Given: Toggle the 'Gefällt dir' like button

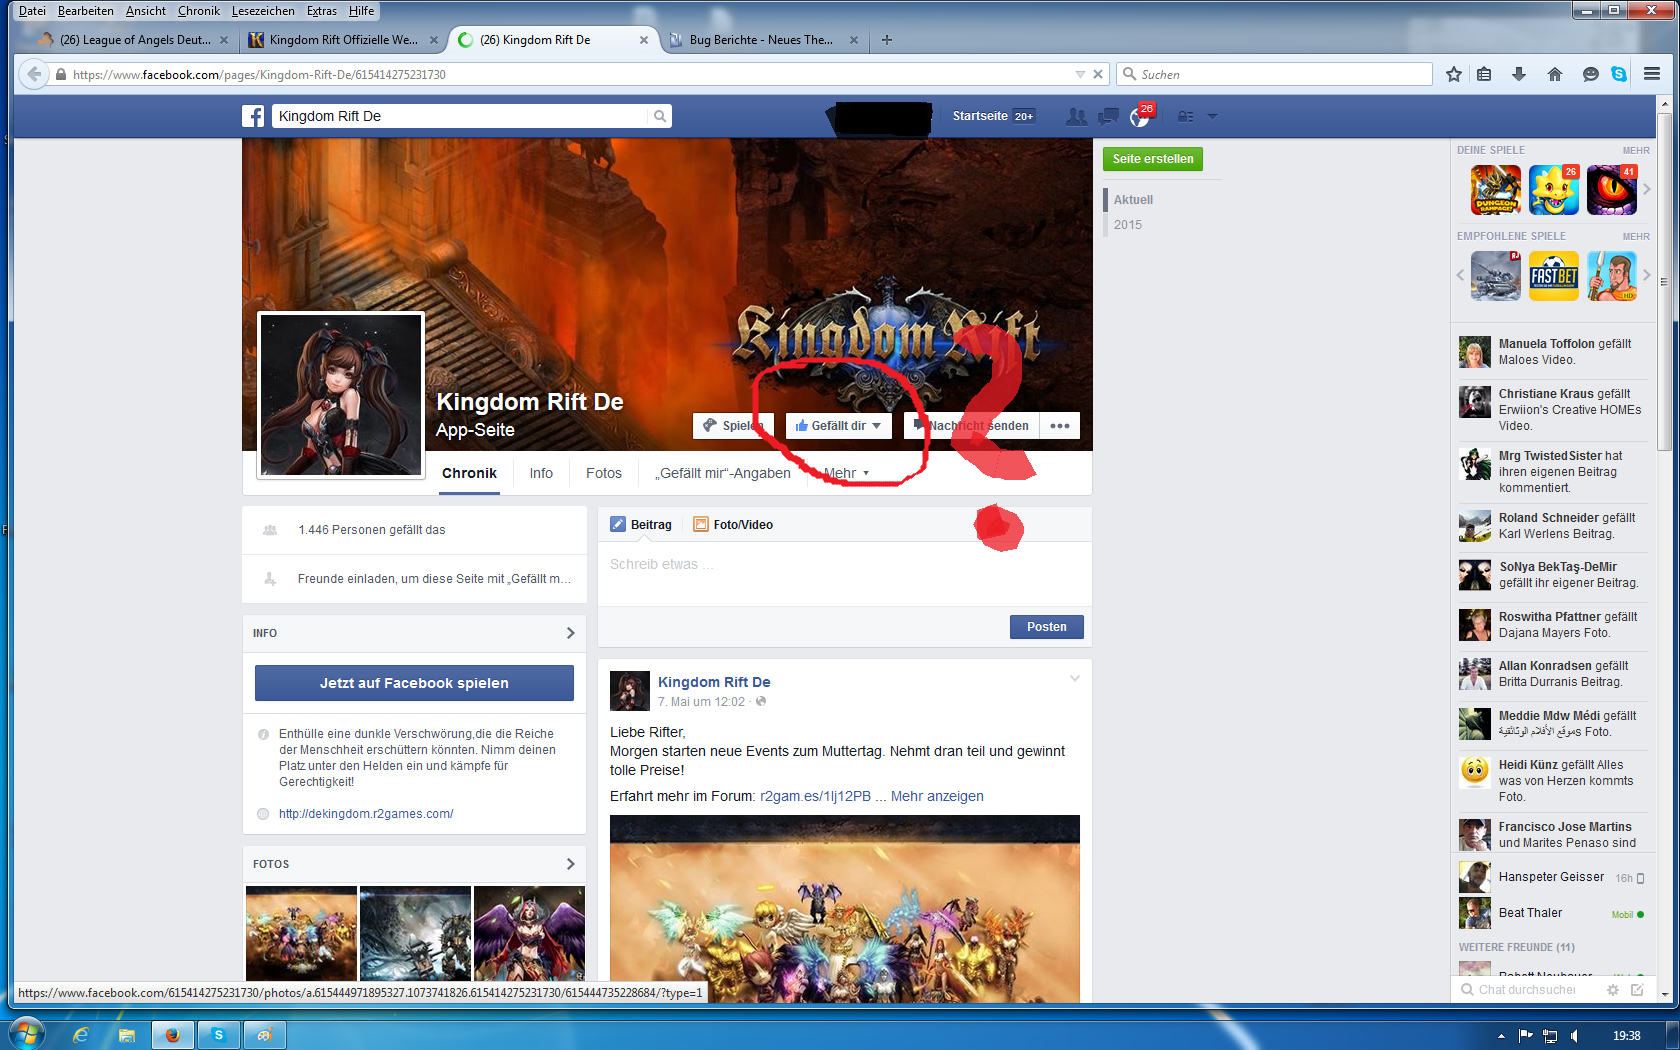Looking at the screenshot, I should 838,426.
